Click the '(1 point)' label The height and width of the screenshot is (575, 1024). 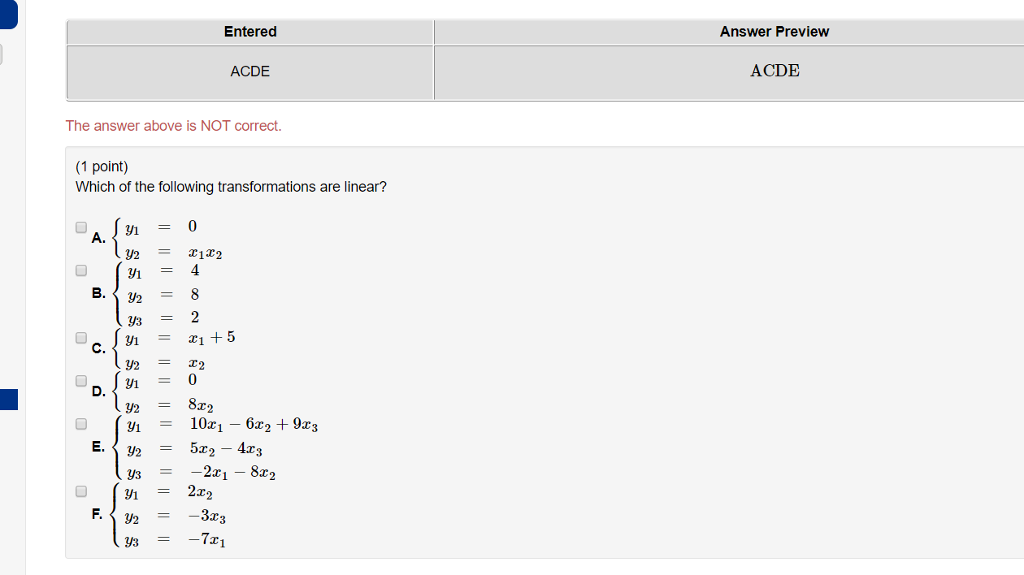pos(102,166)
